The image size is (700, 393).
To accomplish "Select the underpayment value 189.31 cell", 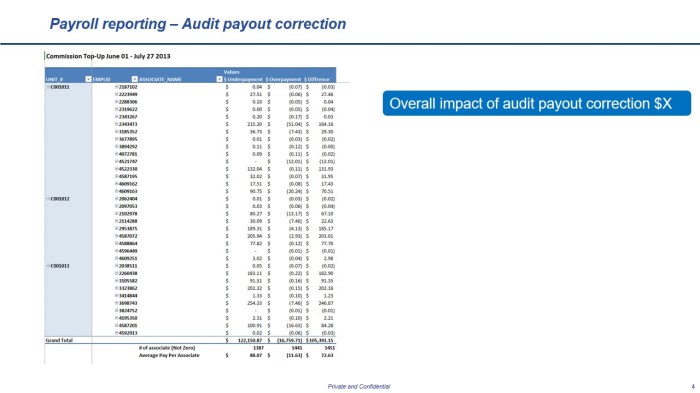I will point(254,228).
